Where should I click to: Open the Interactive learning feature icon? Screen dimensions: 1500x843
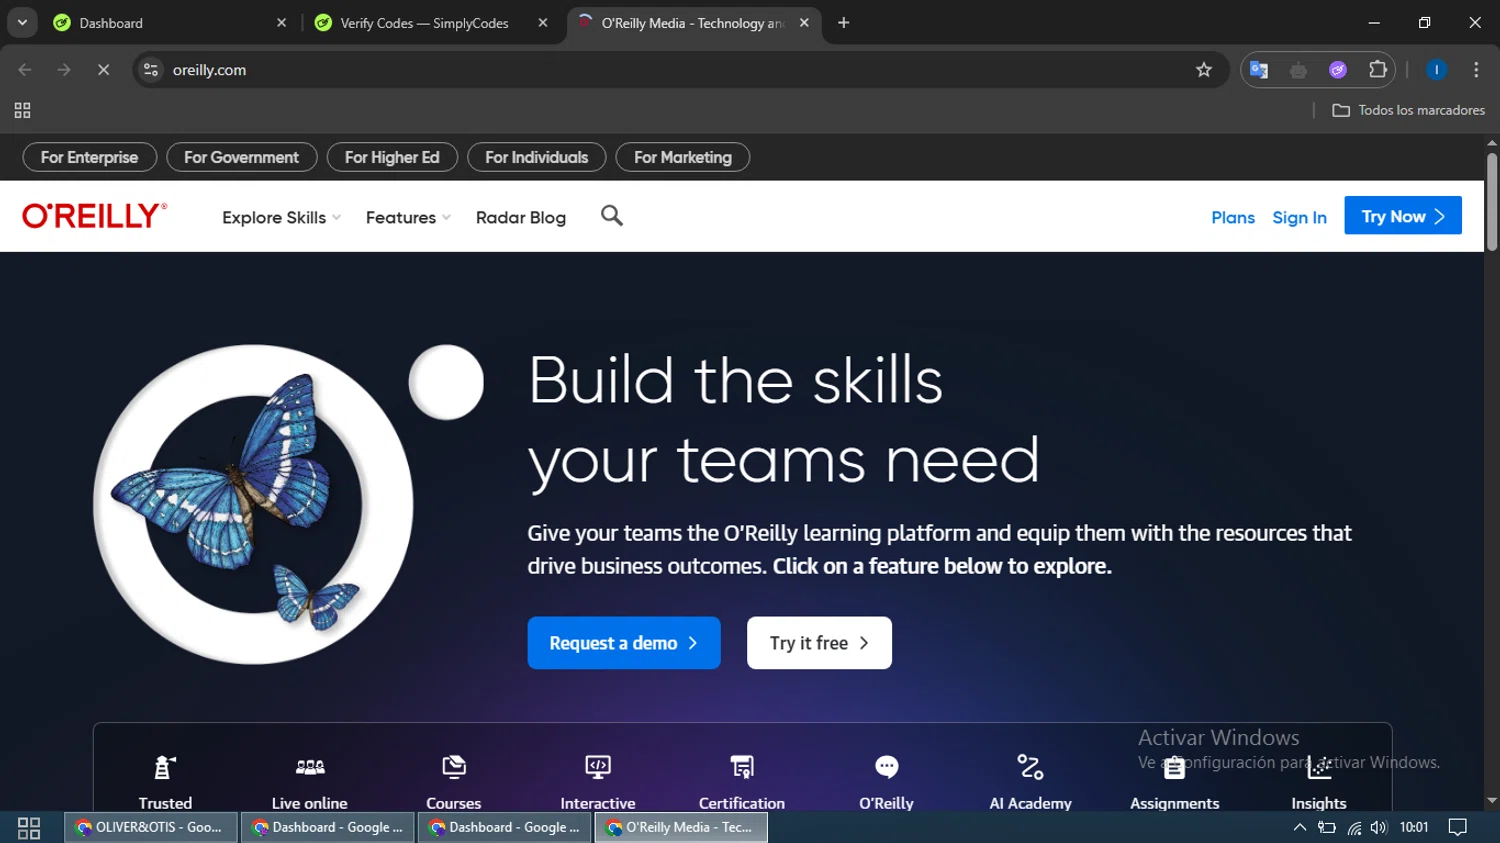click(598, 767)
